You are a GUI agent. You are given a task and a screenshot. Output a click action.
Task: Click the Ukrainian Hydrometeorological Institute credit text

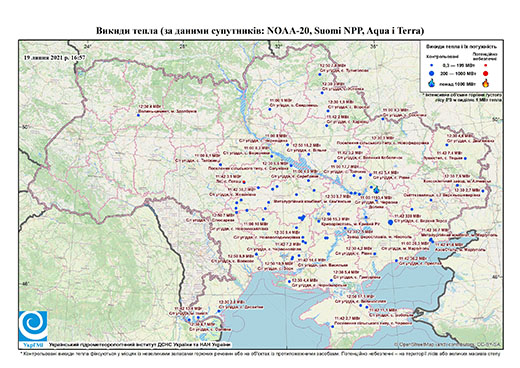(140, 344)
